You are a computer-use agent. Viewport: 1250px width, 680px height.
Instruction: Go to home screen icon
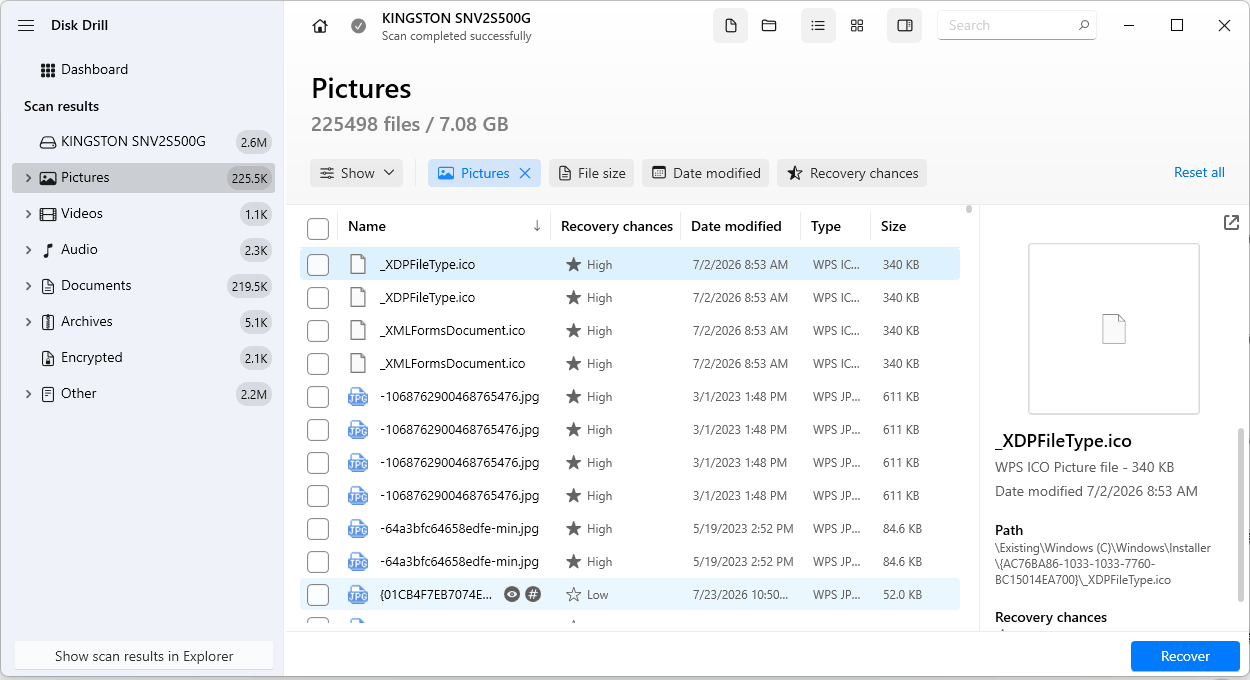[320, 26]
